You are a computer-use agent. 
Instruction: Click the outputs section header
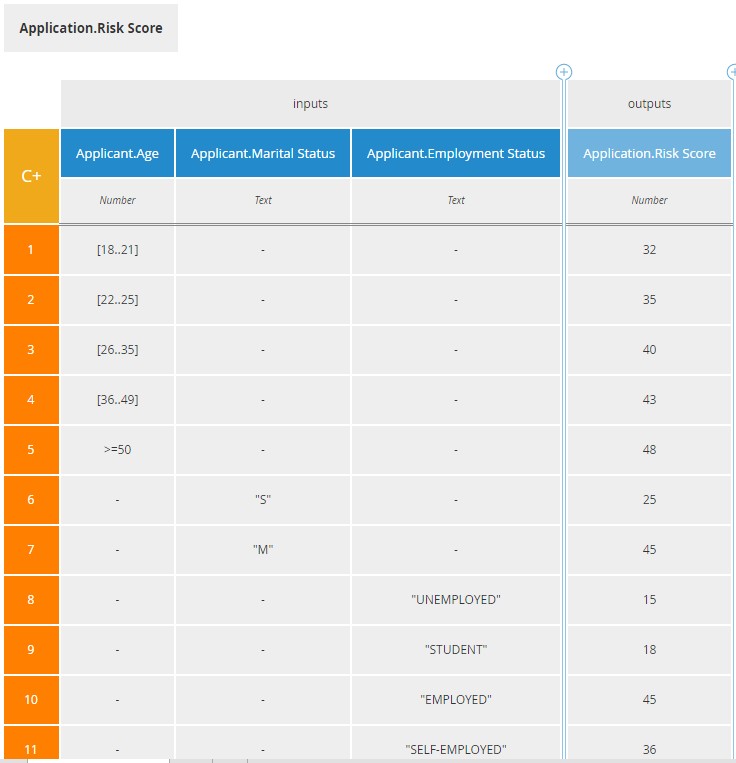pyautogui.click(x=649, y=104)
